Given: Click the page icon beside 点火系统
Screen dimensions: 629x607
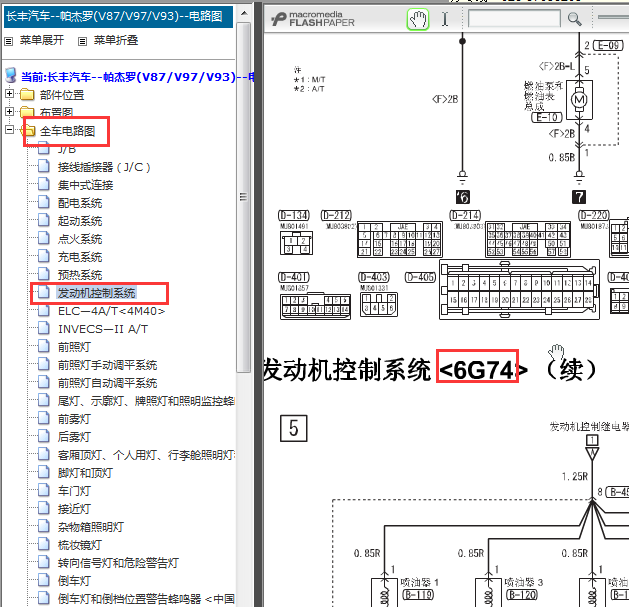Looking at the screenshot, I should pyautogui.click(x=44, y=238).
